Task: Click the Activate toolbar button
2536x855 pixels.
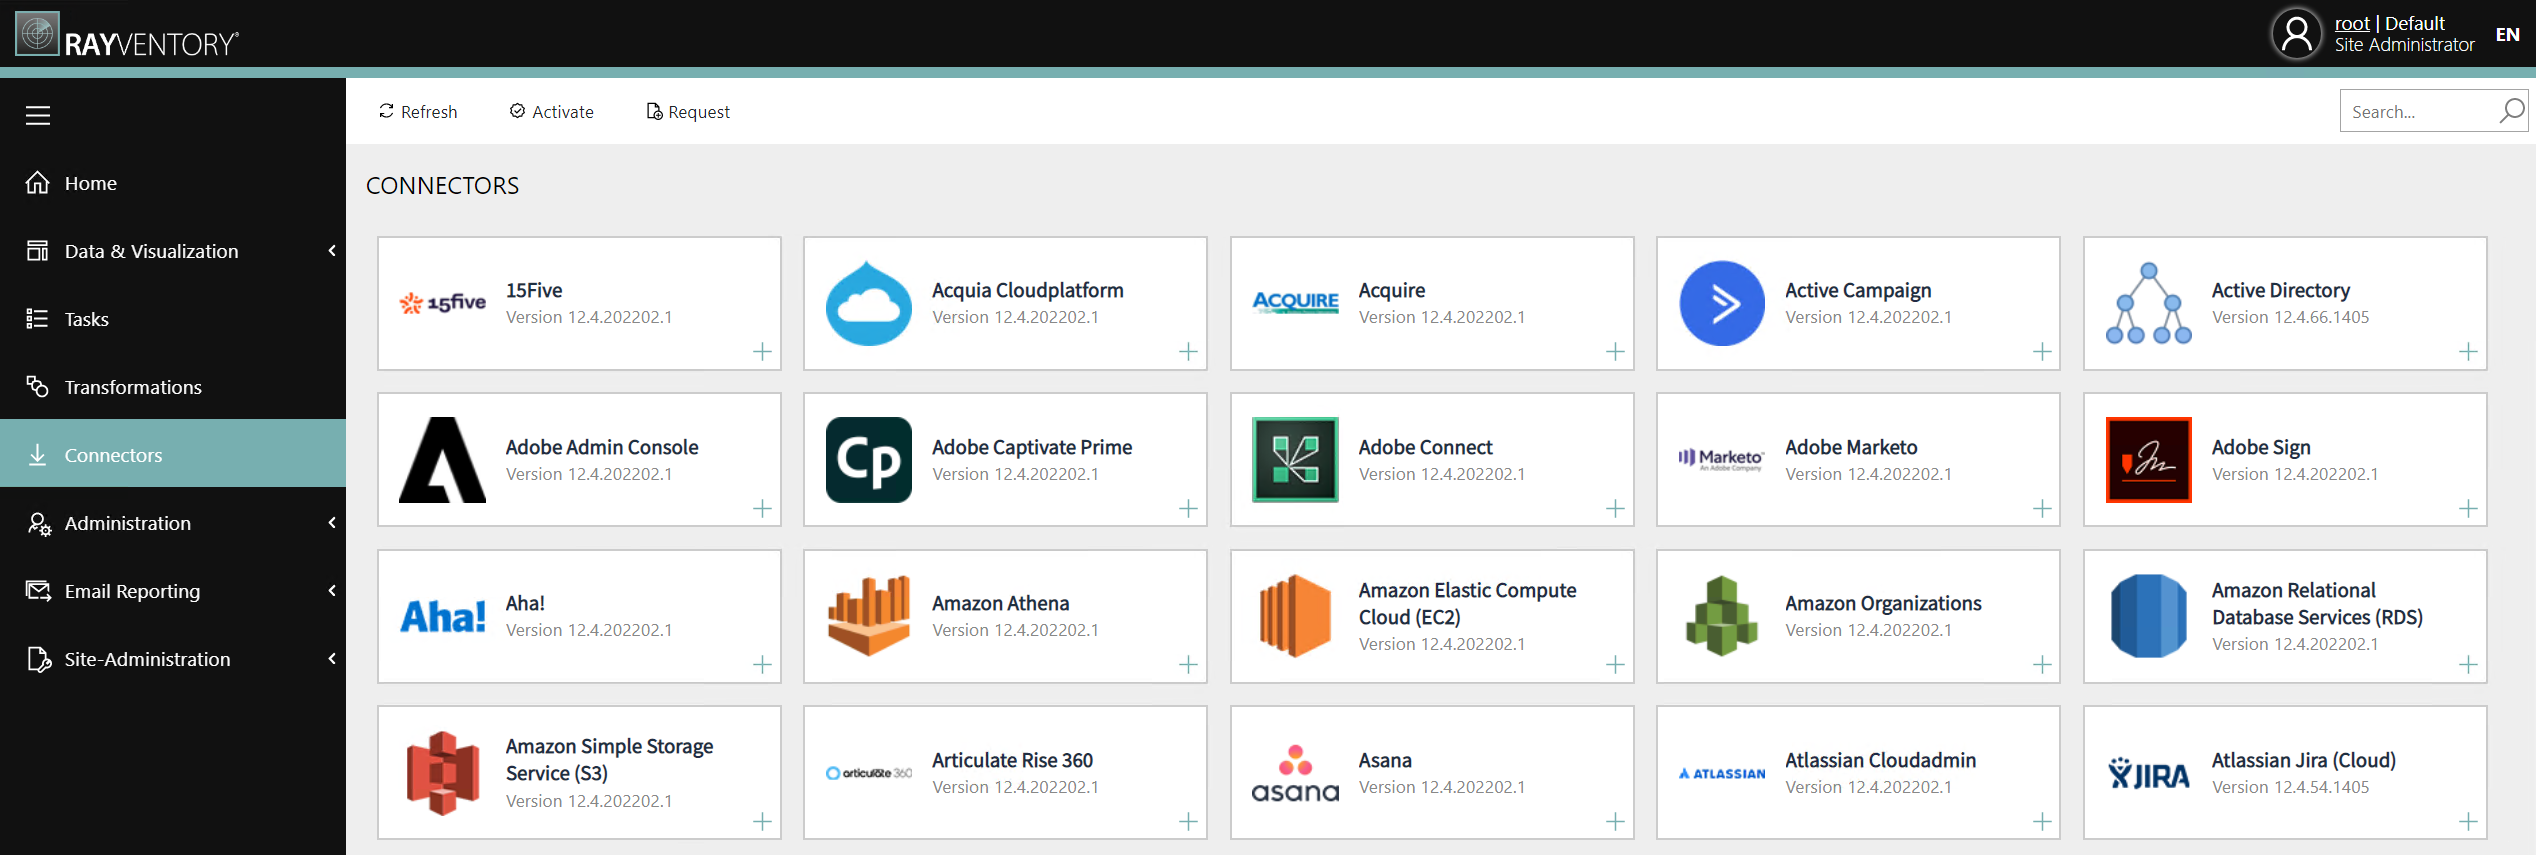Action: pos(551,112)
